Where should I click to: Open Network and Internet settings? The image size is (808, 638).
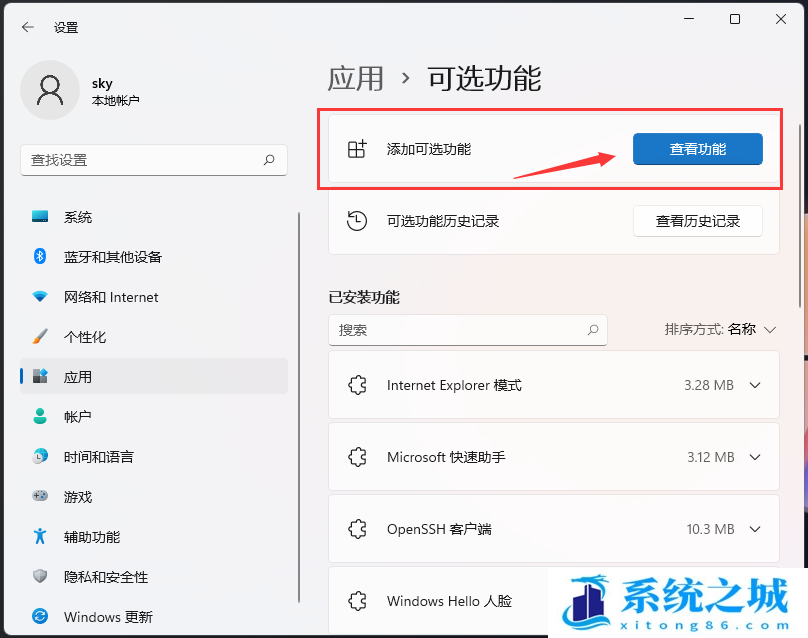point(110,297)
